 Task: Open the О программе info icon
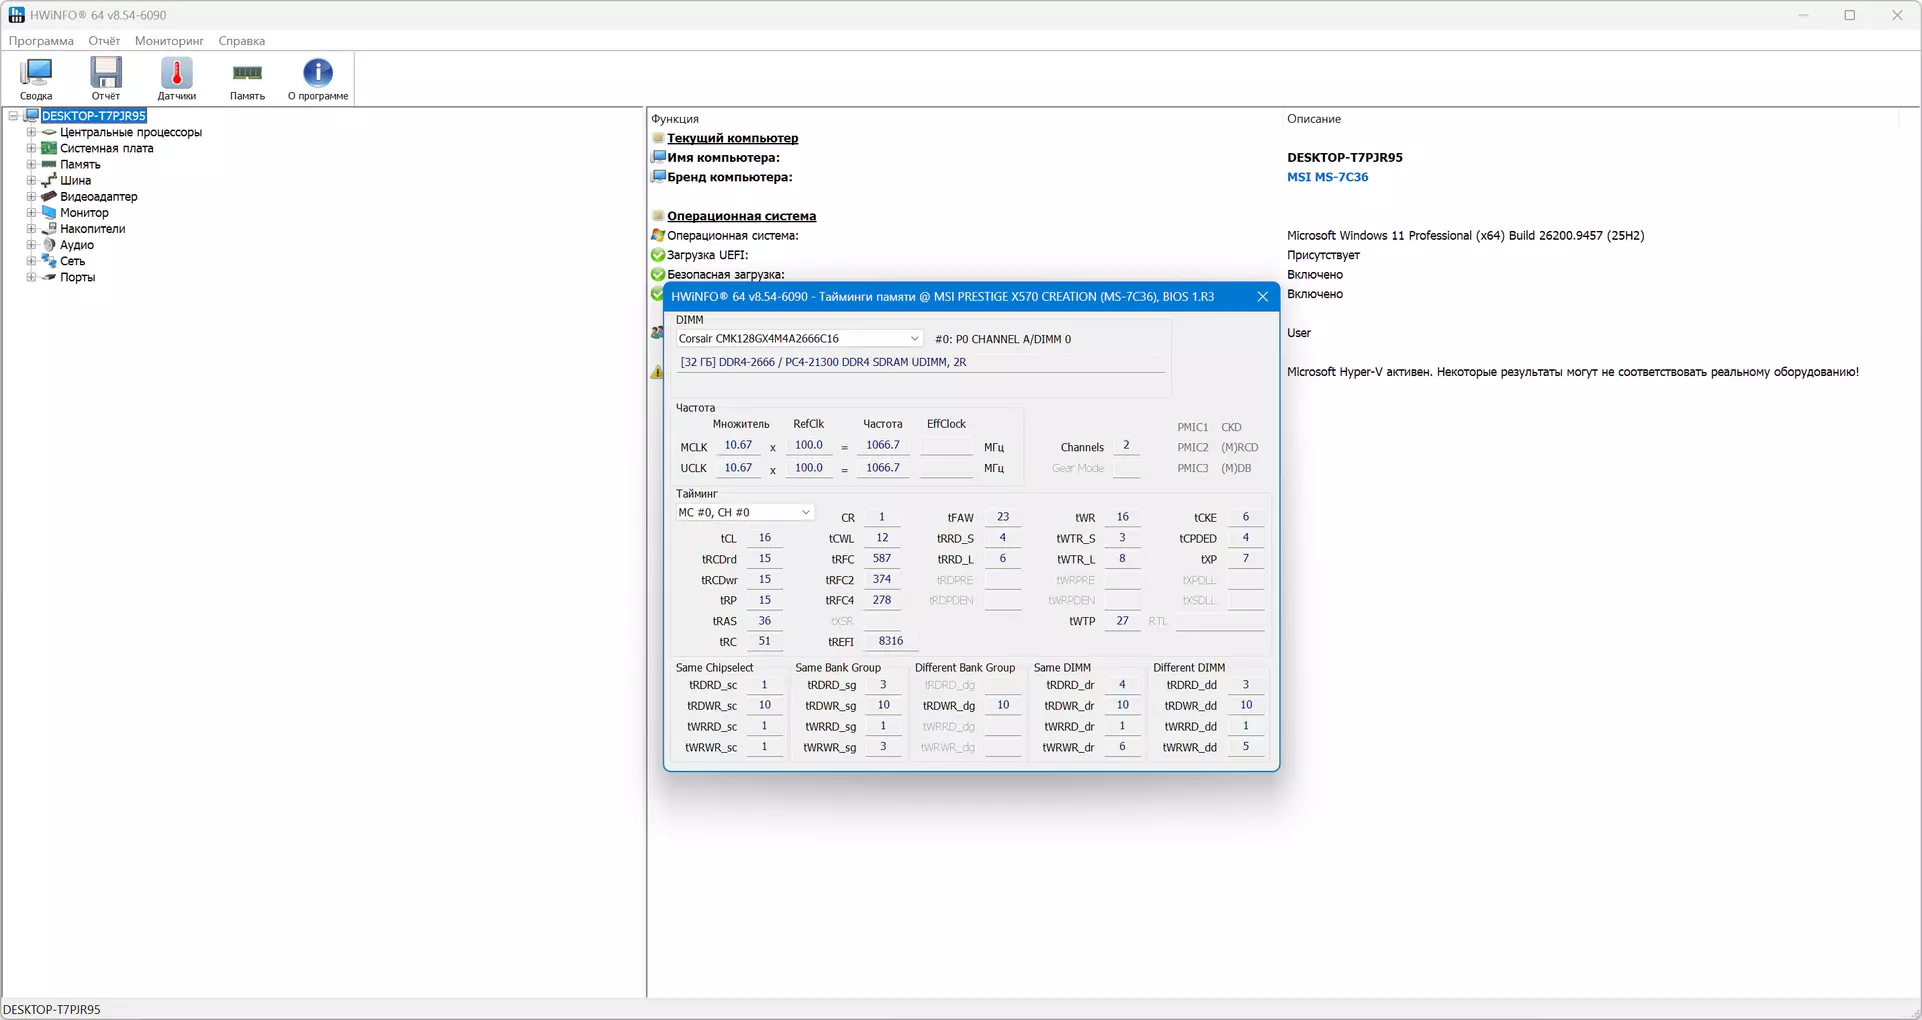pyautogui.click(x=318, y=78)
